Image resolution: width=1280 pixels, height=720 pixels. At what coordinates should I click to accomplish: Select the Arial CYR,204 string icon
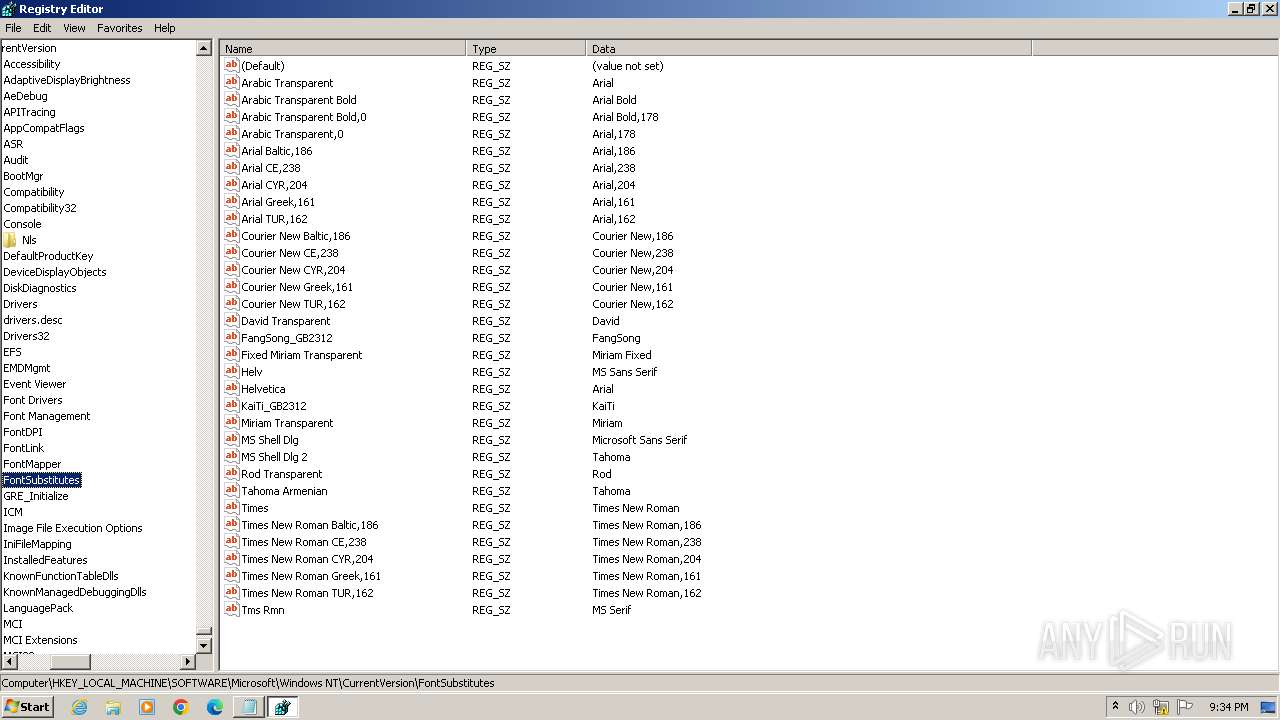tap(231, 185)
